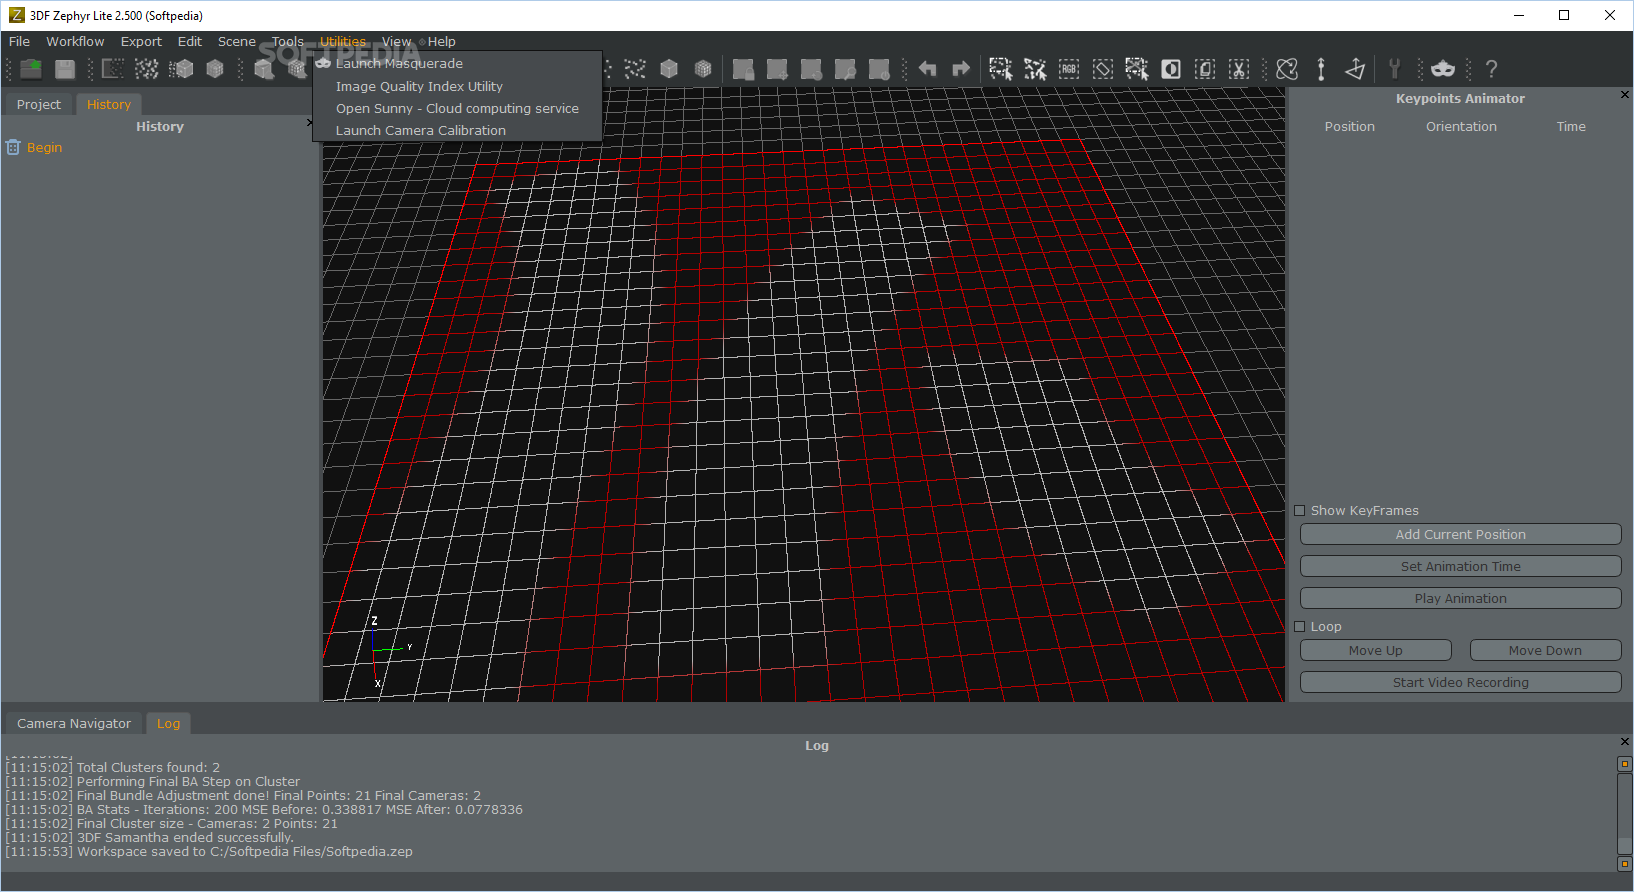Select the Begin history entry
This screenshot has height=892, width=1634.
pyautogui.click(x=44, y=148)
